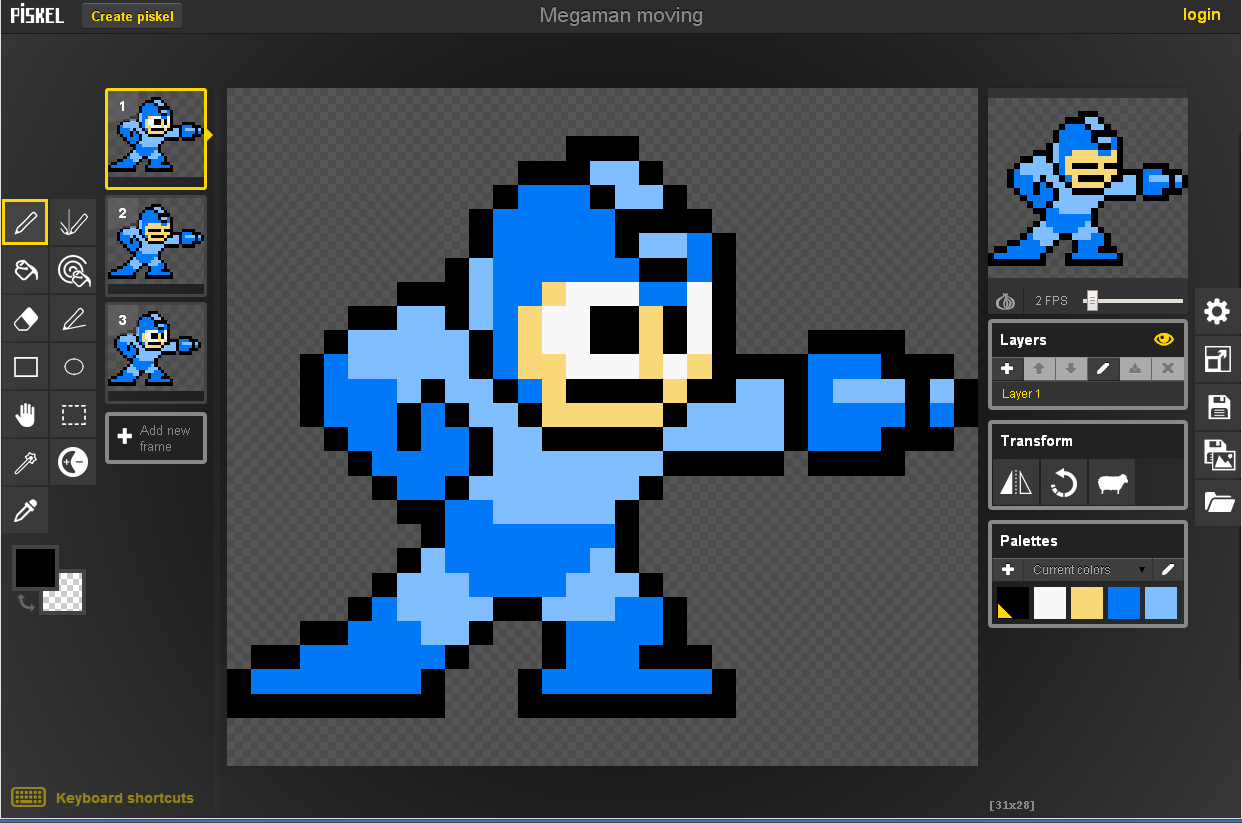This screenshot has width=1242, height=823.
Task: Select the Color picker eyedropper tool
Action: (25, 510)
